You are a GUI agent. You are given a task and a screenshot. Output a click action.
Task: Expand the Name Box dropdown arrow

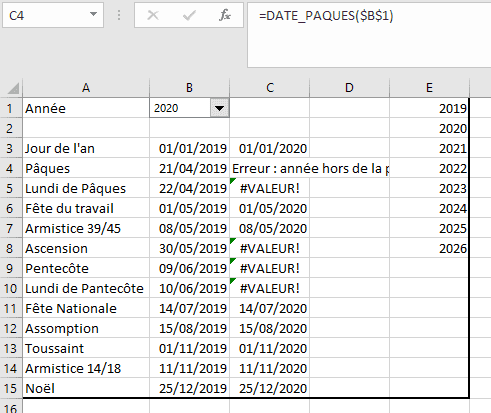(x=94, y=14)
